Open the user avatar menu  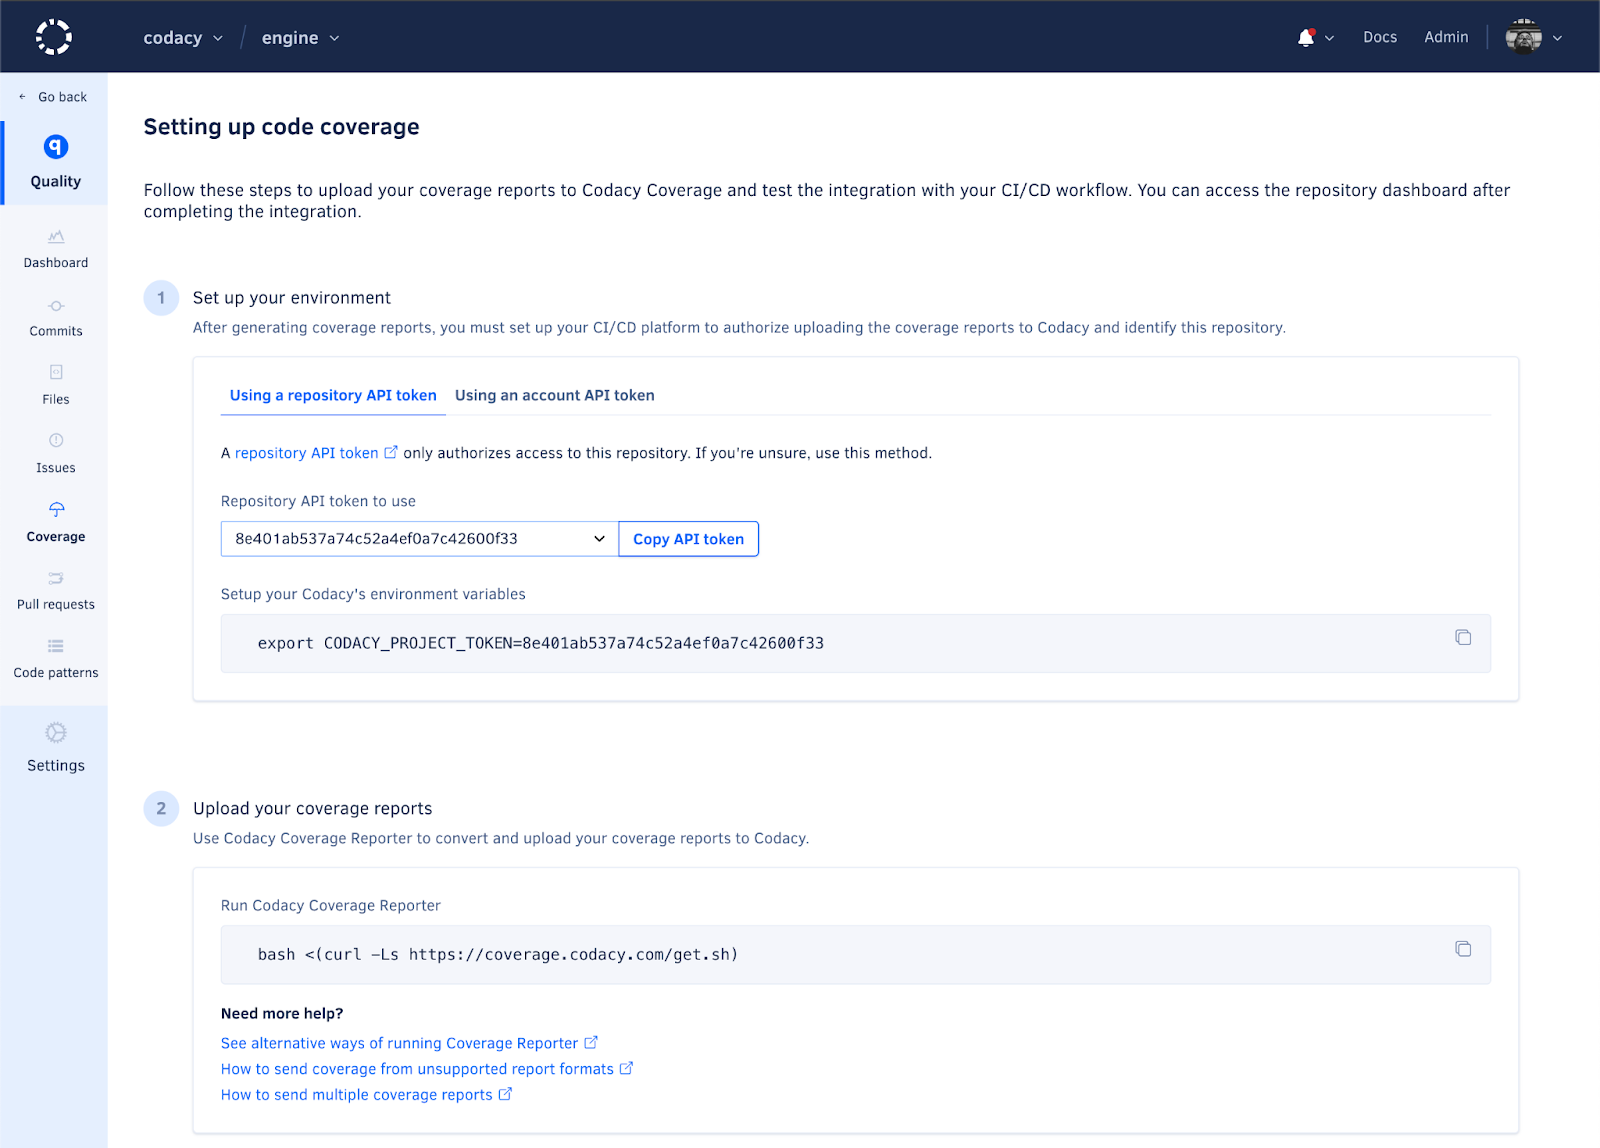1523,37
